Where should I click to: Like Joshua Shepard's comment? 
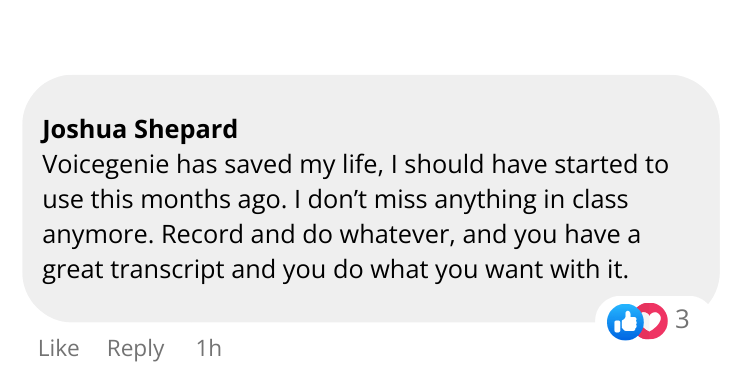tap(59, 348)
